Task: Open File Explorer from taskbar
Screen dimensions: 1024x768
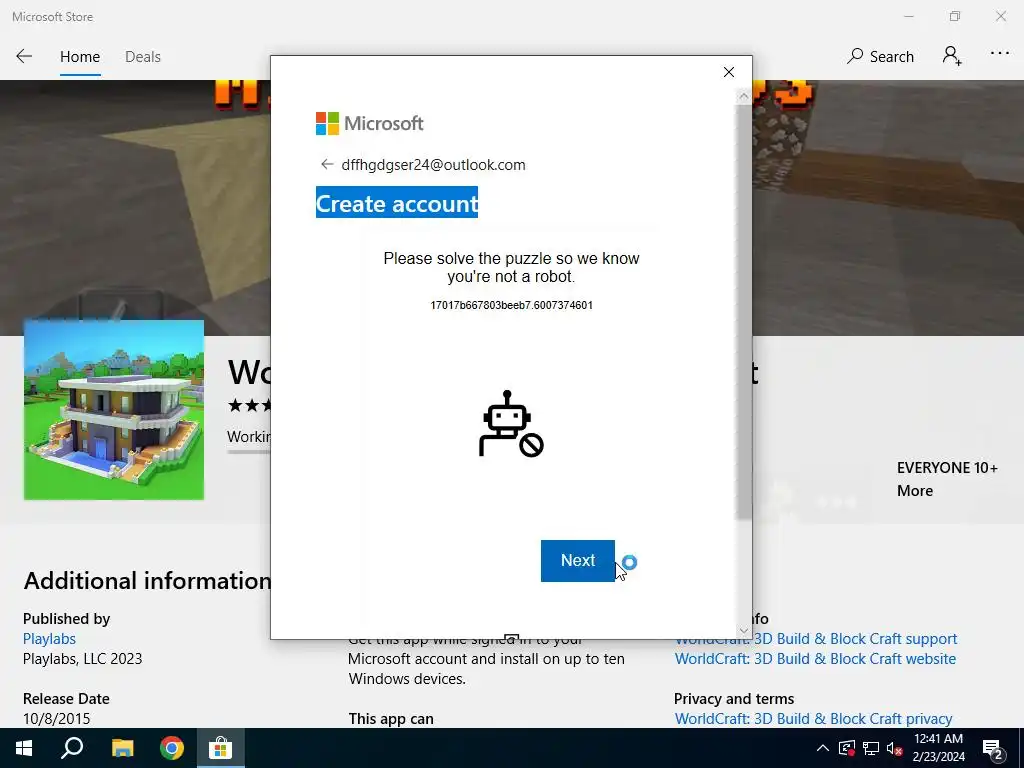Action: click(x=122, y=748)
